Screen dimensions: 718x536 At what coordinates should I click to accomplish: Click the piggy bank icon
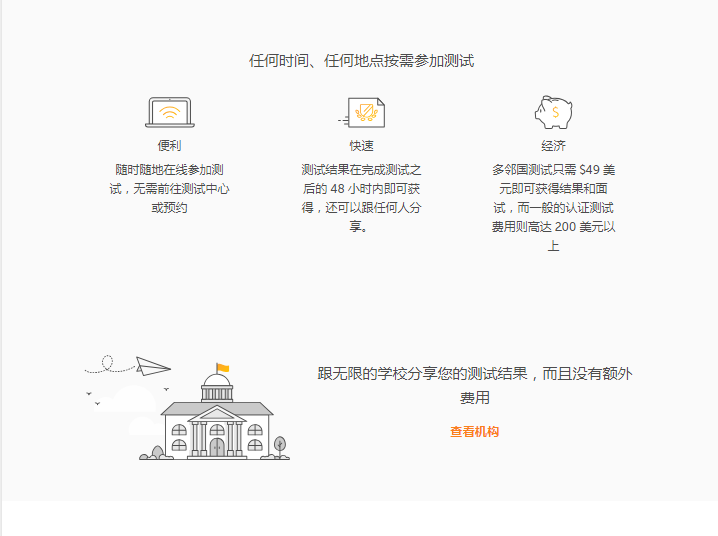(x=553, y=111)
